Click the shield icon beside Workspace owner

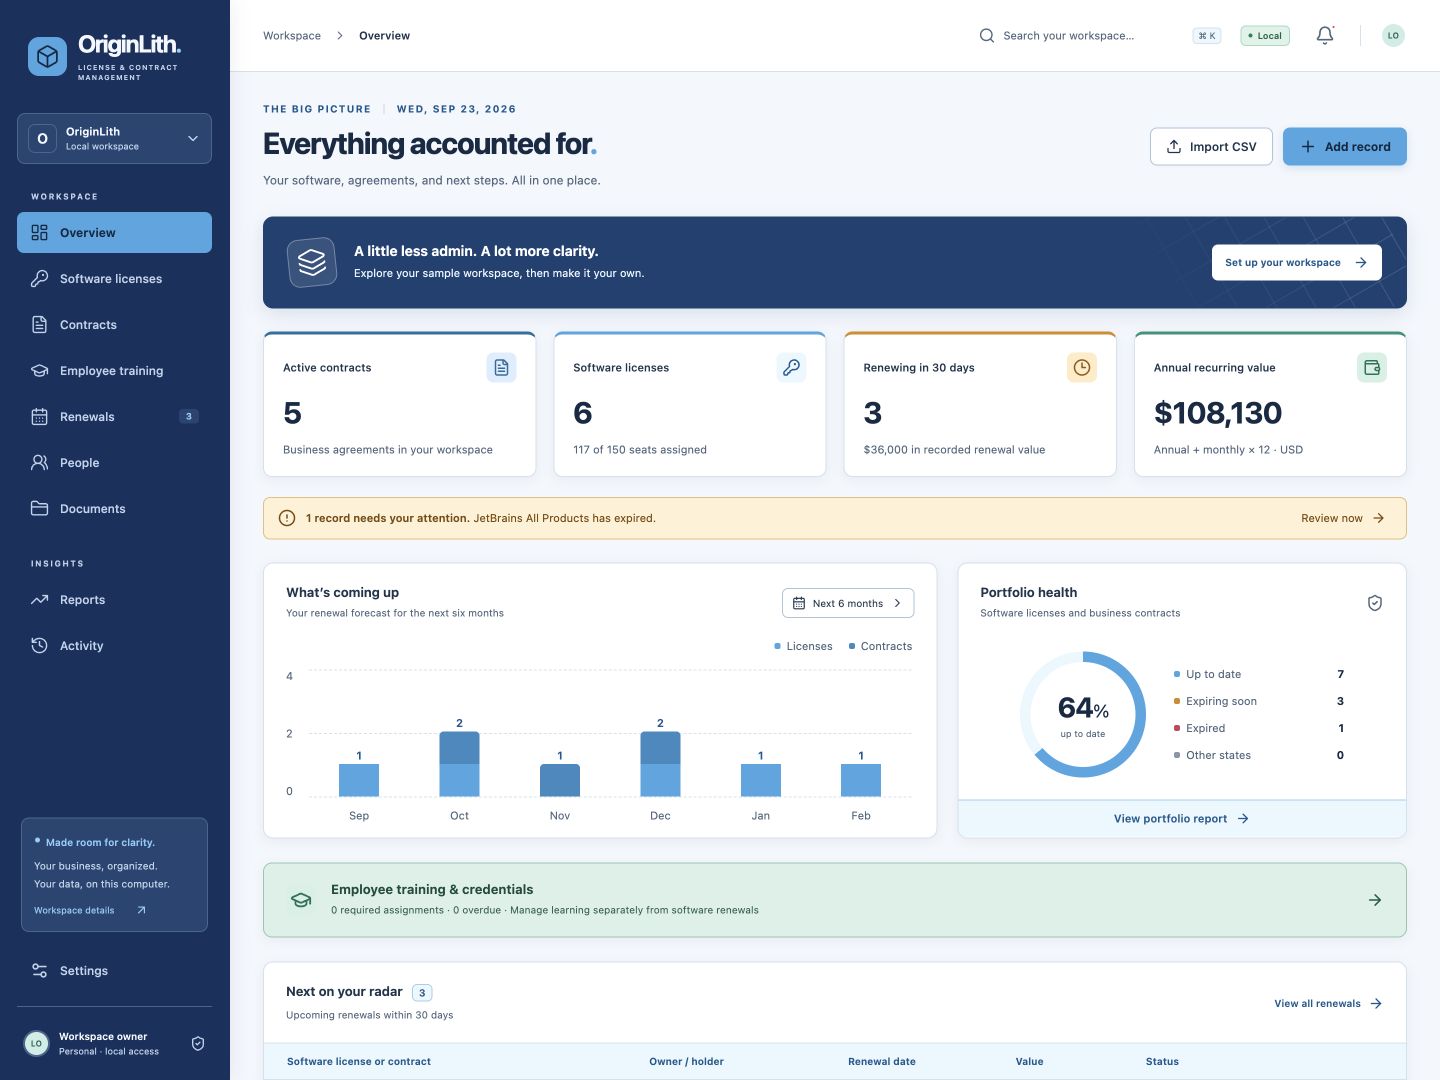[198, 1043]
